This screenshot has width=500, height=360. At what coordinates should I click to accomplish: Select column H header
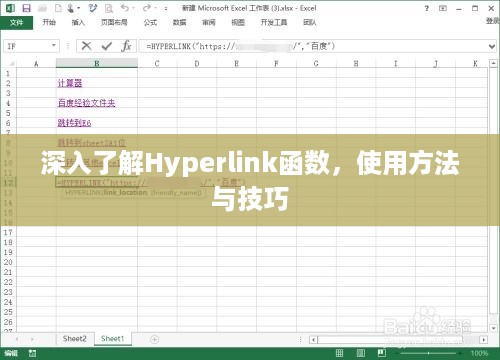click(356, 63)
